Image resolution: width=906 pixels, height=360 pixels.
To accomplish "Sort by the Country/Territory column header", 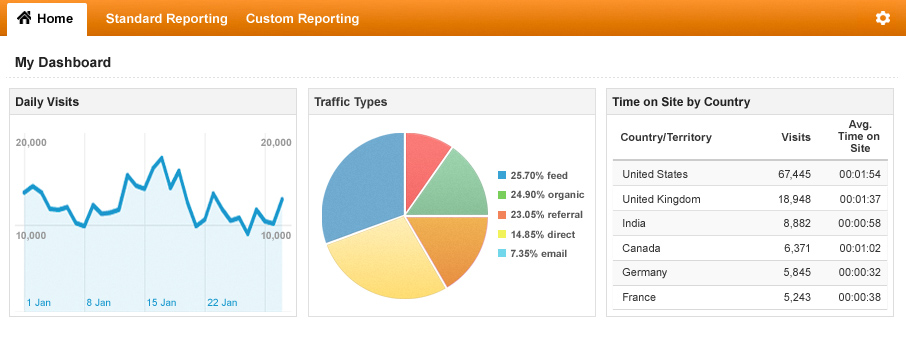I will click(666, 137).
